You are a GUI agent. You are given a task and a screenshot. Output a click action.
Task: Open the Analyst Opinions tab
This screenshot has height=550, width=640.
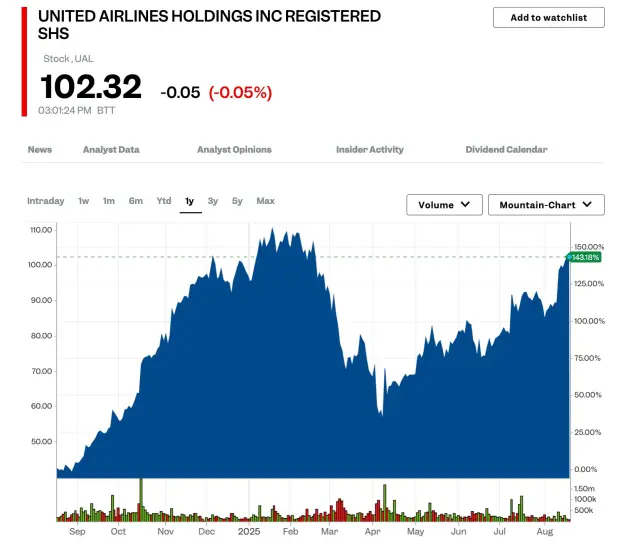234,150
